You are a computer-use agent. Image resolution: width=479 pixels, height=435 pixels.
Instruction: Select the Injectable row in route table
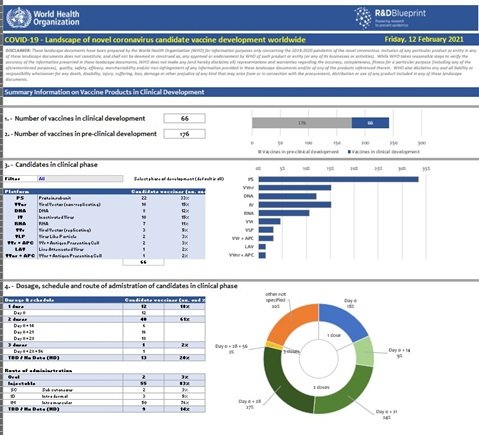104,383
